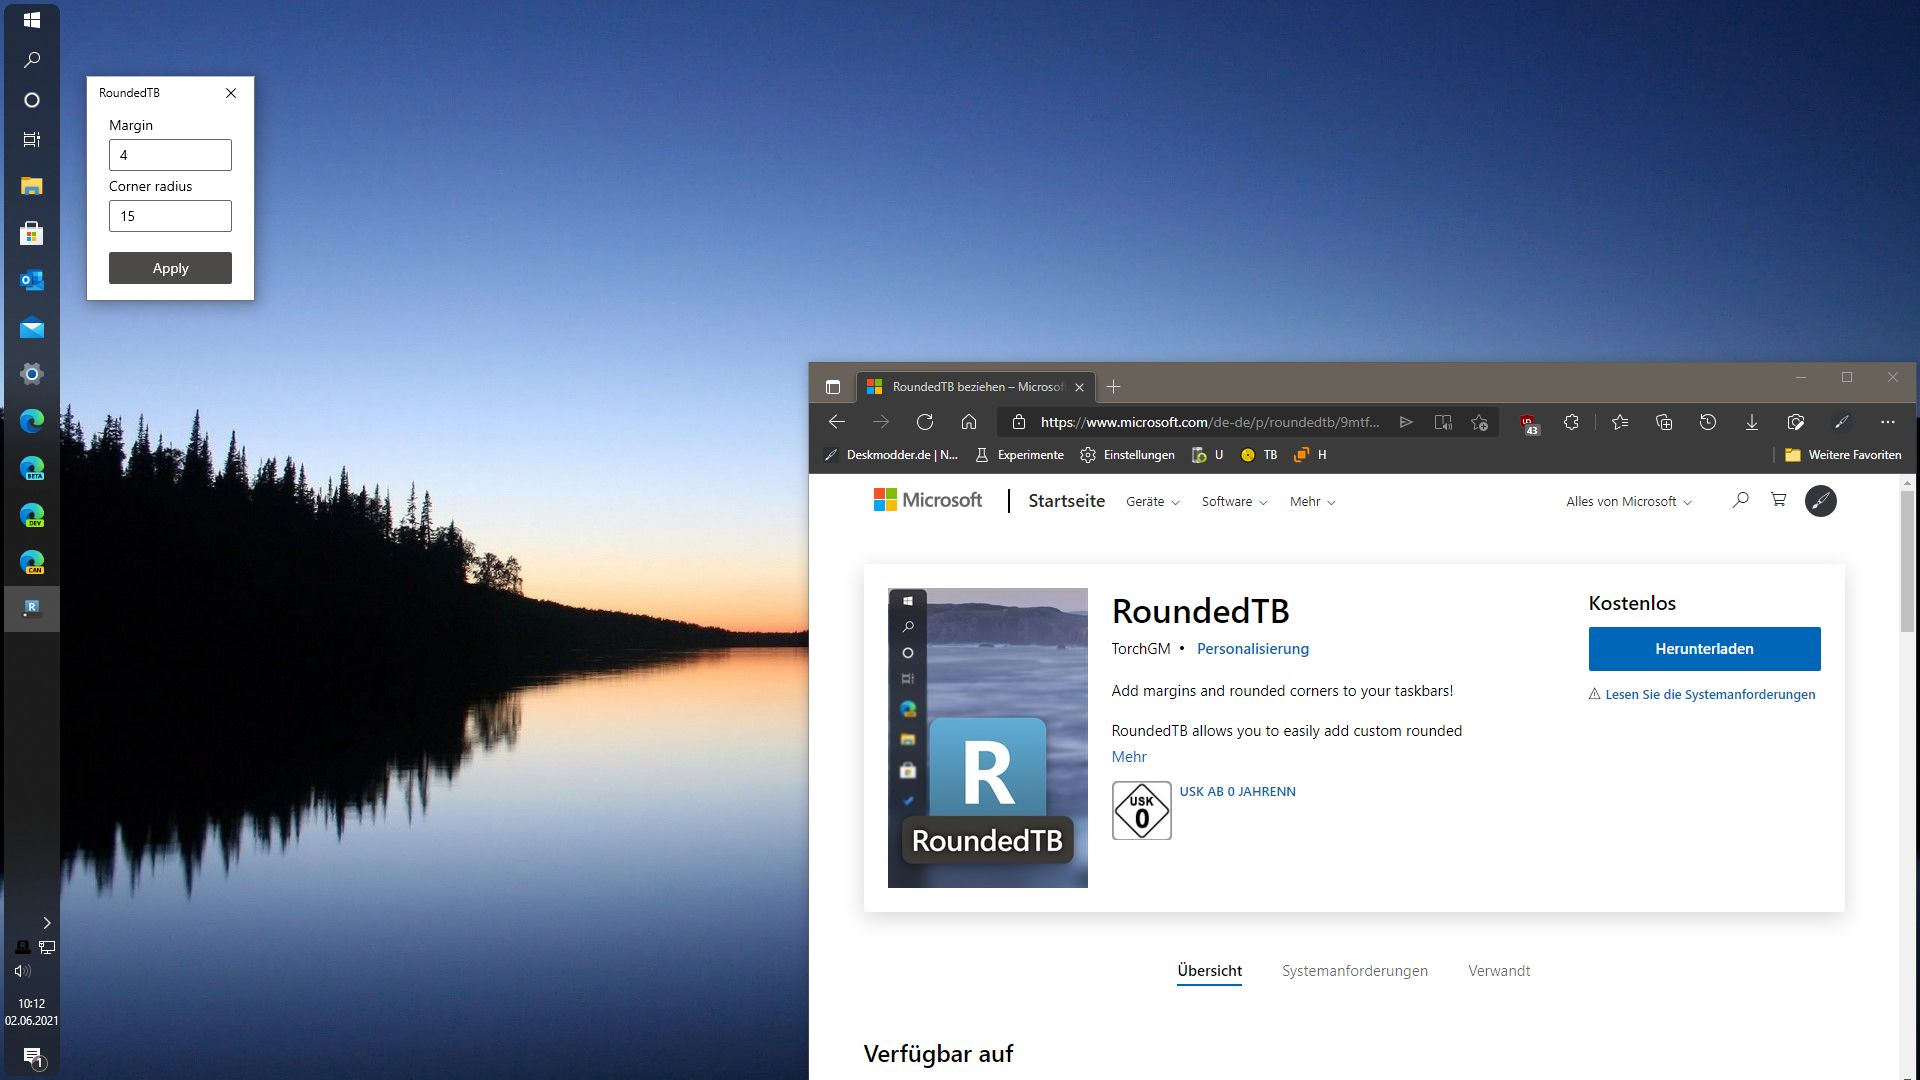The image size is (1920, 1080).
Task: Close the RoundedTB settings window
Action: [x=231, y=93]
